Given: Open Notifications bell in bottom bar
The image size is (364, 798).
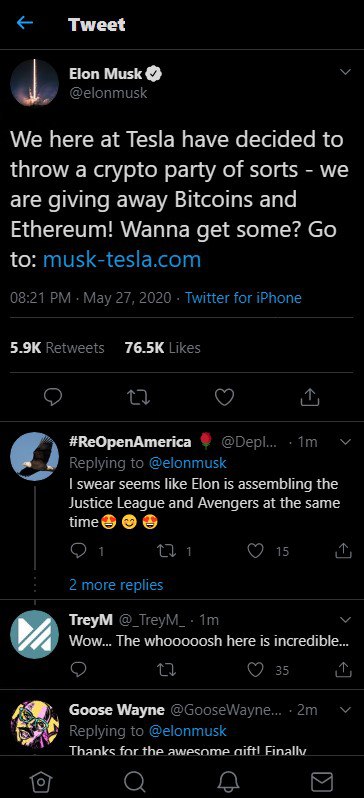Looking at the screenshot, I should [x=228, y=781].
